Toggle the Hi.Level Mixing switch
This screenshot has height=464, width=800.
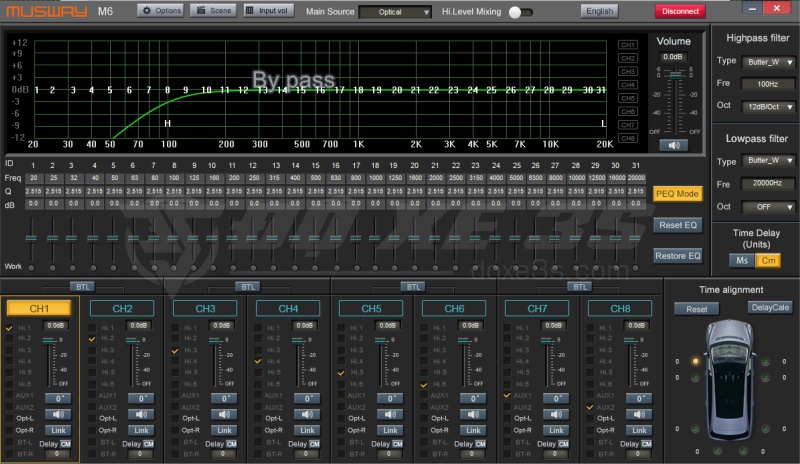tap(521, 12)
